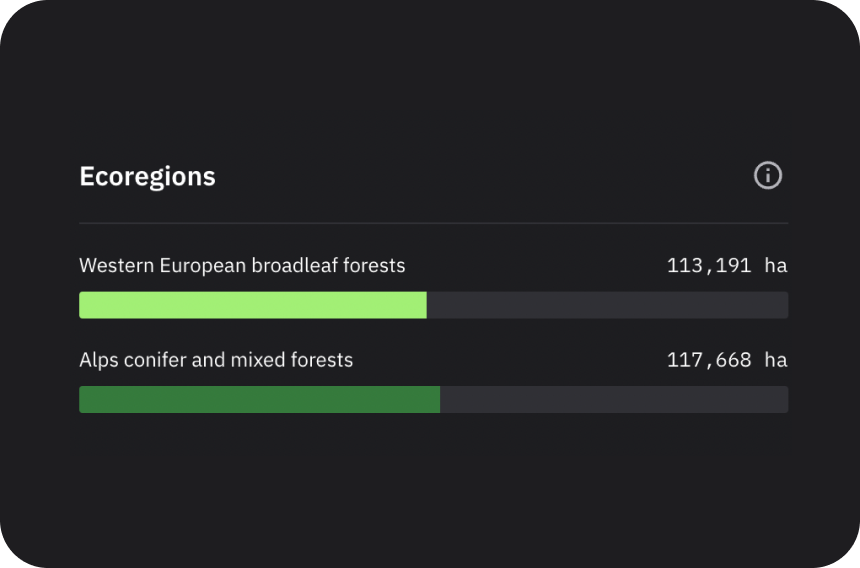
Task: Click the unfilled track of Western European bar
Action: 607,305
